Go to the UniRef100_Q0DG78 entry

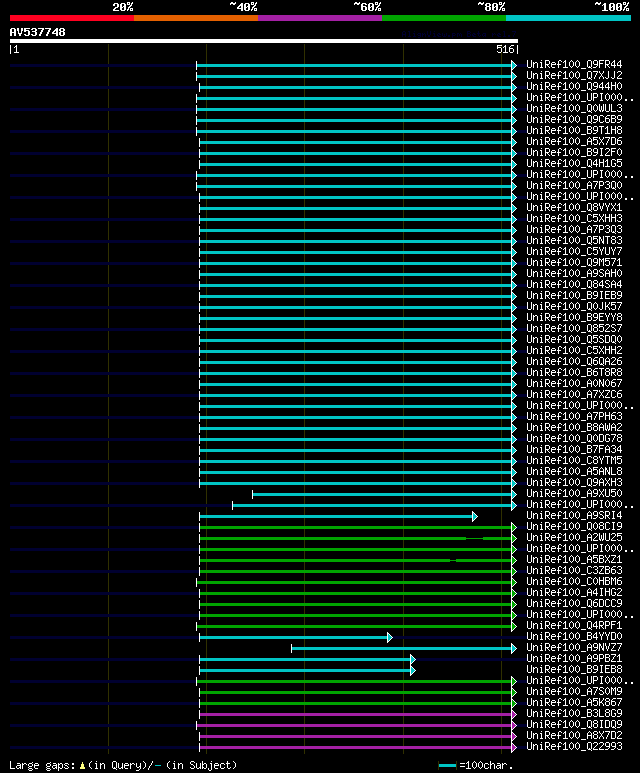574,438
